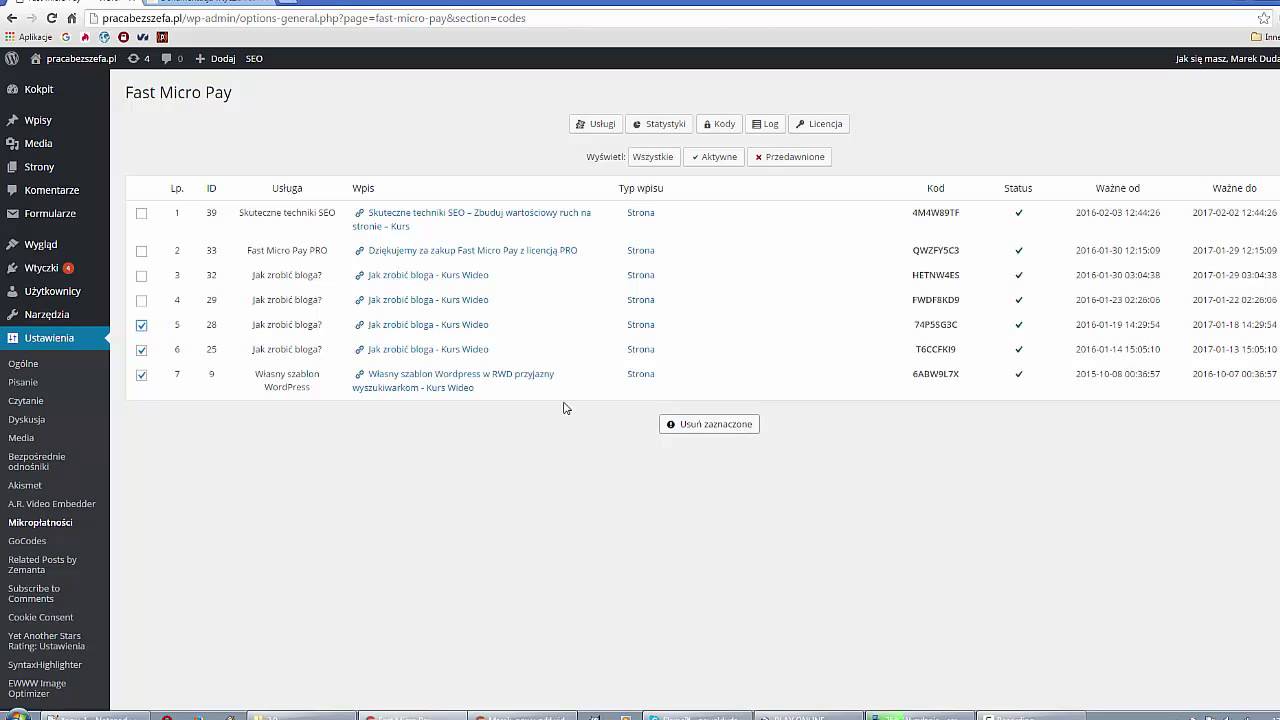Image resolution: width=1280 pixels, height=720 pixels.
Task: Open the WordPress logo menu
Action: [x=12, y=58]
